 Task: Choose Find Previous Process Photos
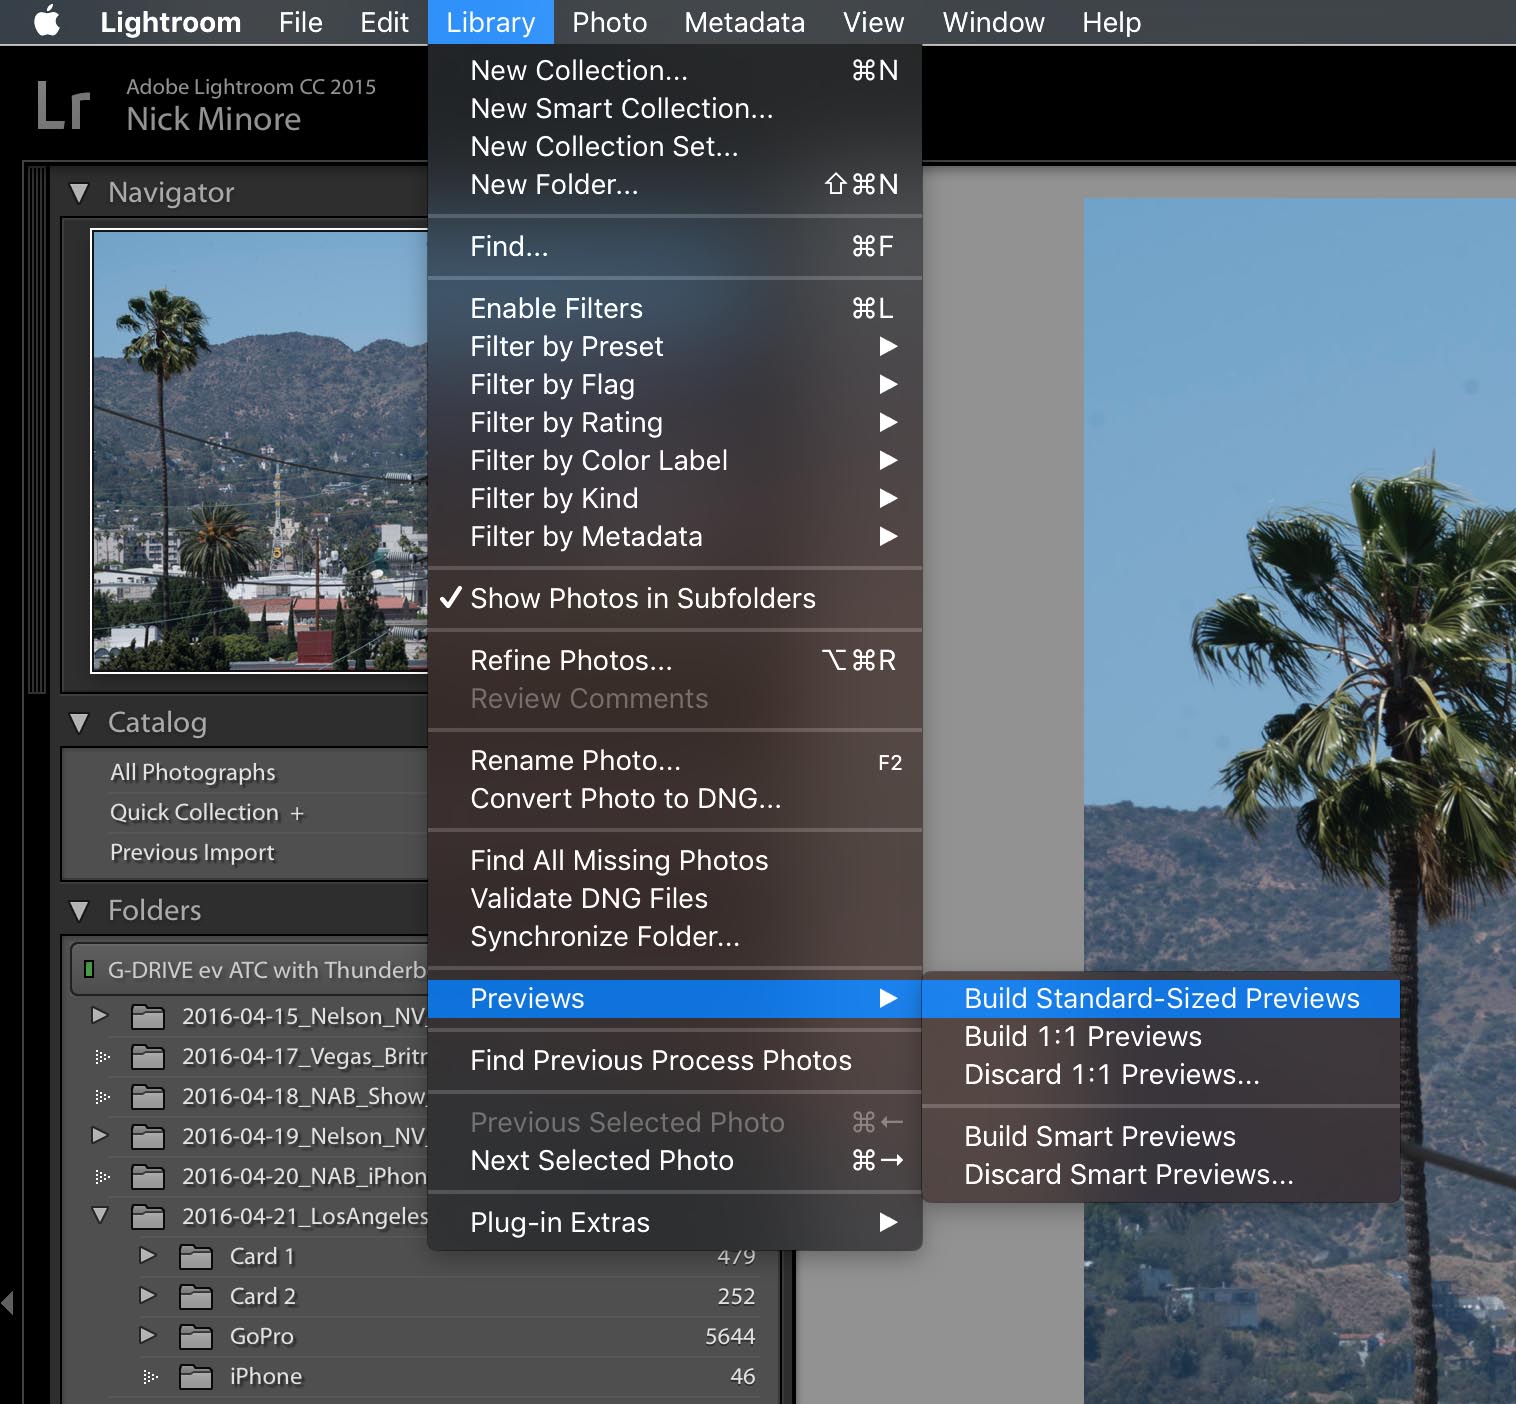[675, 1060]
